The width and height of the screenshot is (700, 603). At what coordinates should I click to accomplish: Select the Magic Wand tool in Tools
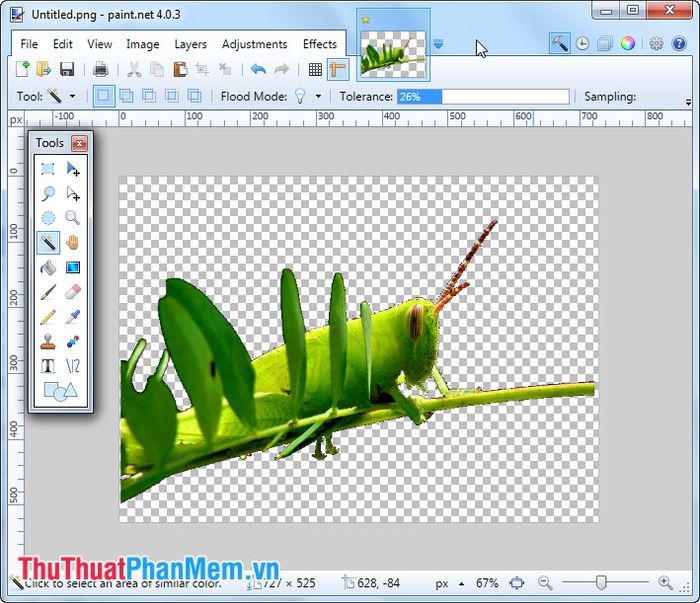click(48, 243)
